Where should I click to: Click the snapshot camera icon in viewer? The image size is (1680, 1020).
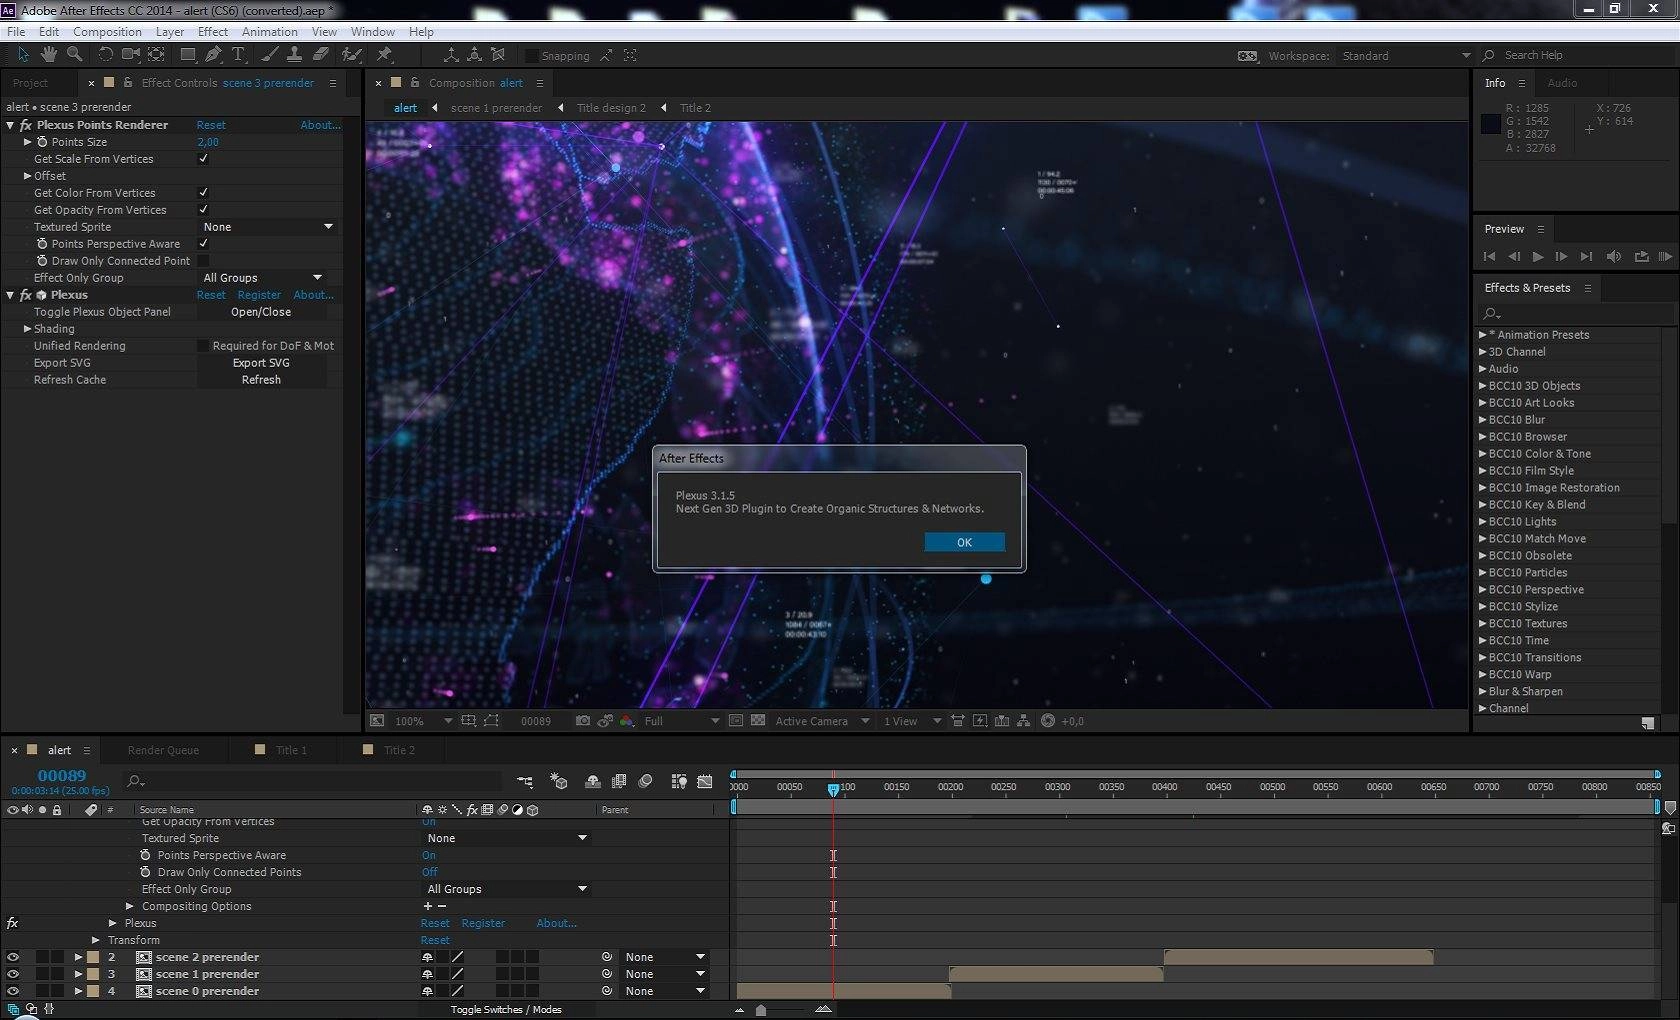pyautogui.click(x=583, y=720)
